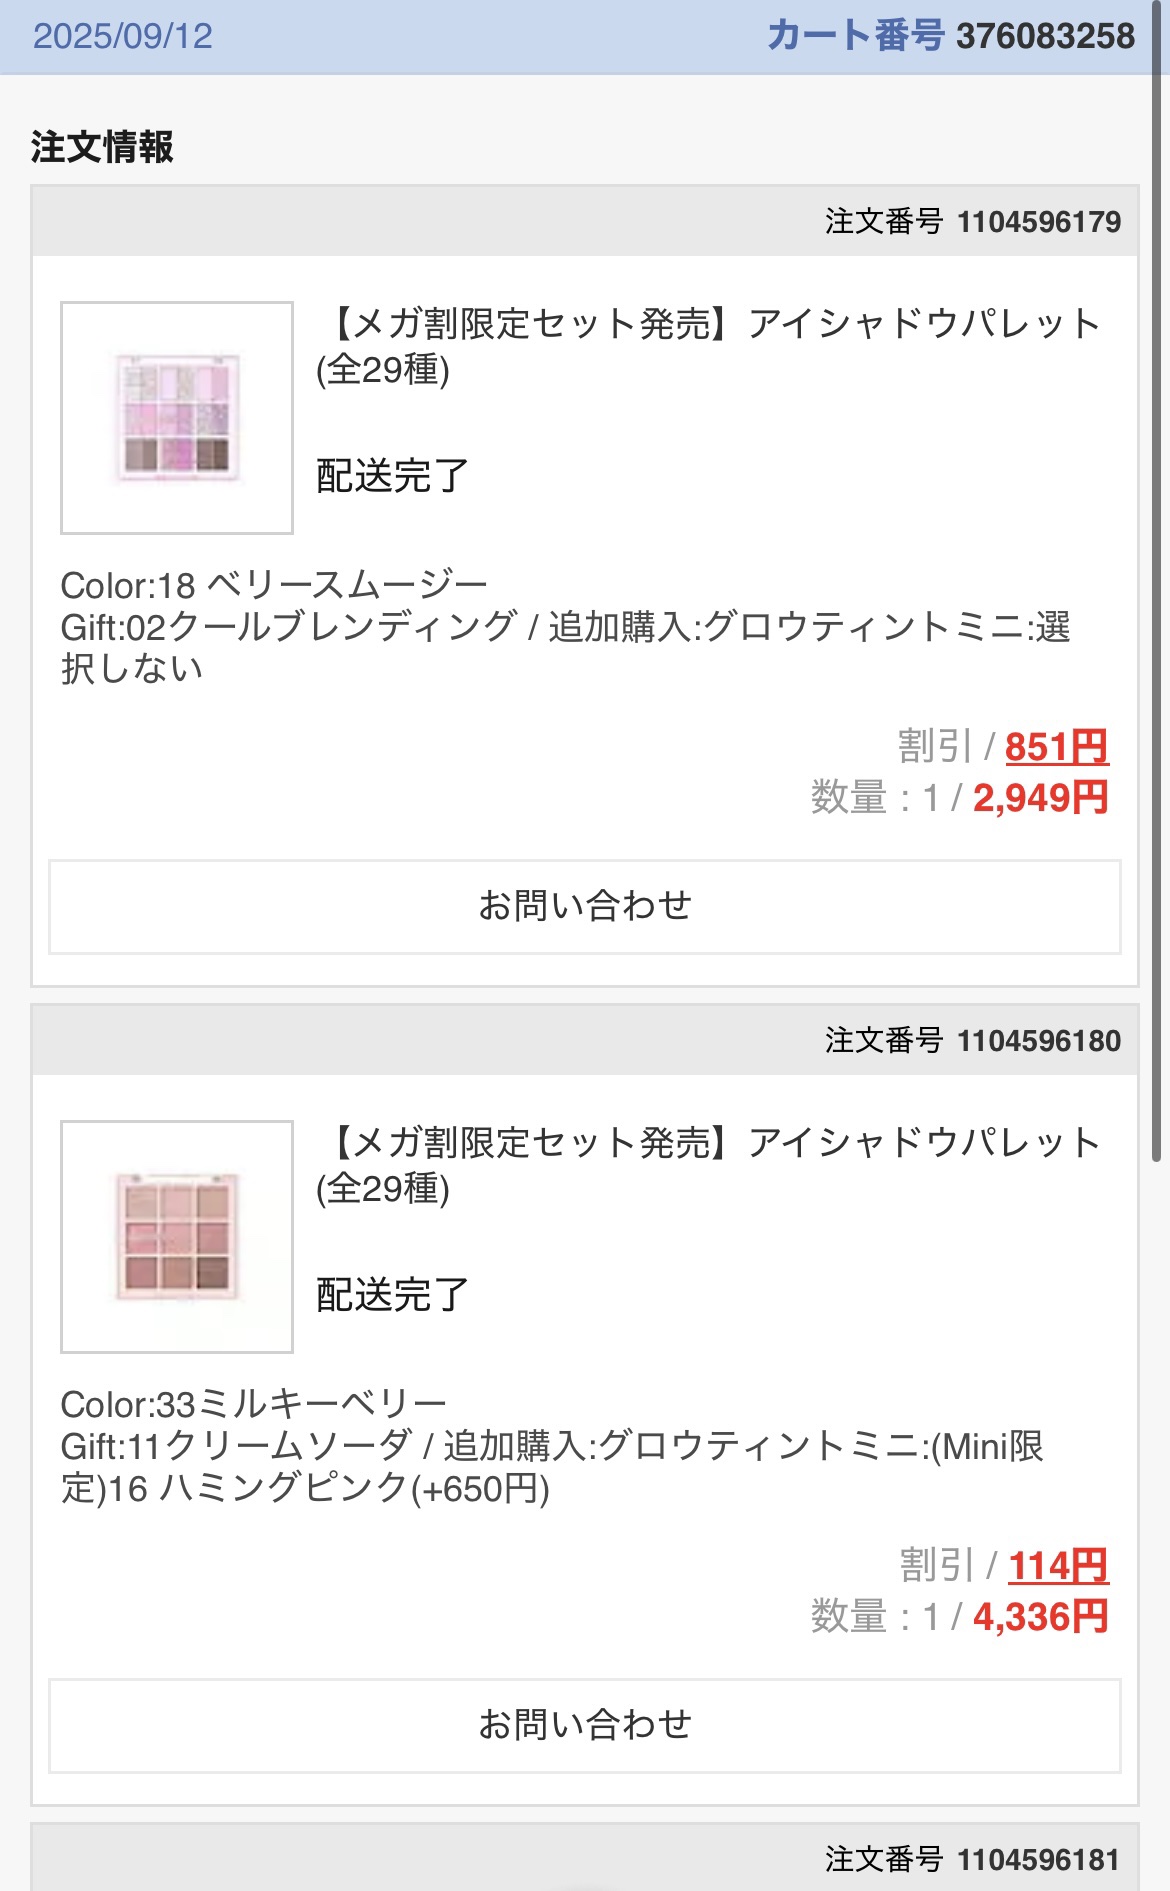This screenshot has height=1891, width=1170.
Task: Click 配送完了 status of first order
Action: tap(392, 476)
